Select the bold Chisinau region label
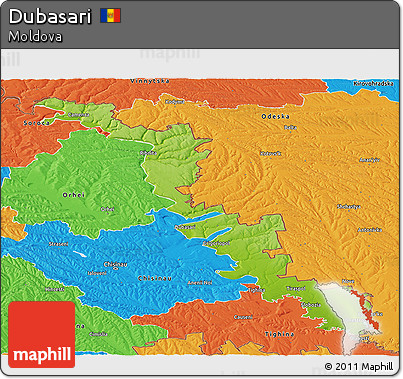Viewport: 403px width, 379px height. pyautogui.click(x=155, y=278)
